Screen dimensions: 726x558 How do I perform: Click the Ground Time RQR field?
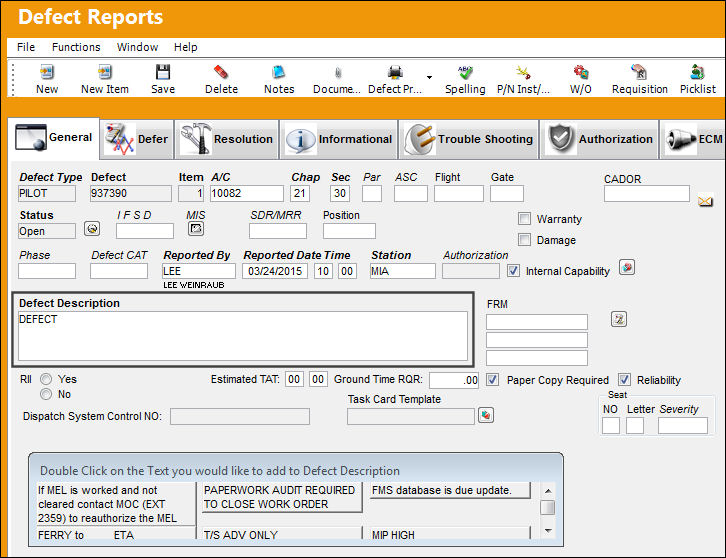(x=454, y=380)
